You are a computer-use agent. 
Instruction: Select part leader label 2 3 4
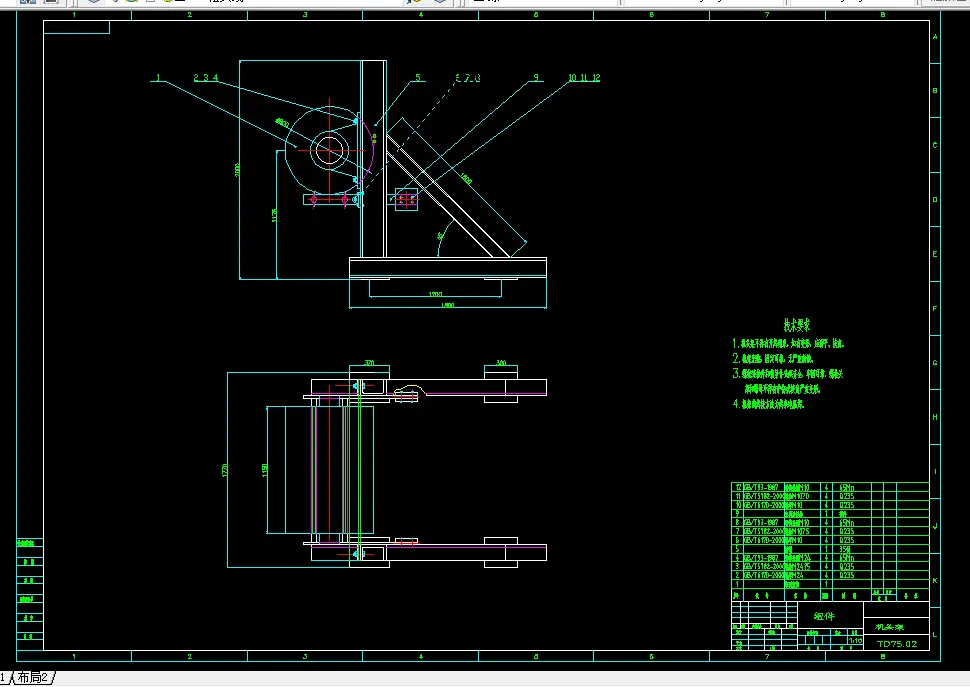pyautogui.click(x=206, y=78)
